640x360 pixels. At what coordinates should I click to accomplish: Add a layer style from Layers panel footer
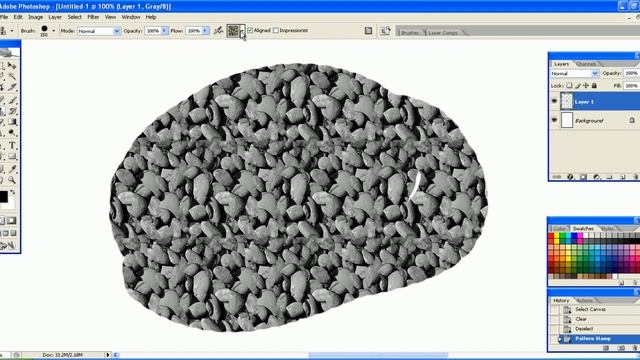[570, 177]
